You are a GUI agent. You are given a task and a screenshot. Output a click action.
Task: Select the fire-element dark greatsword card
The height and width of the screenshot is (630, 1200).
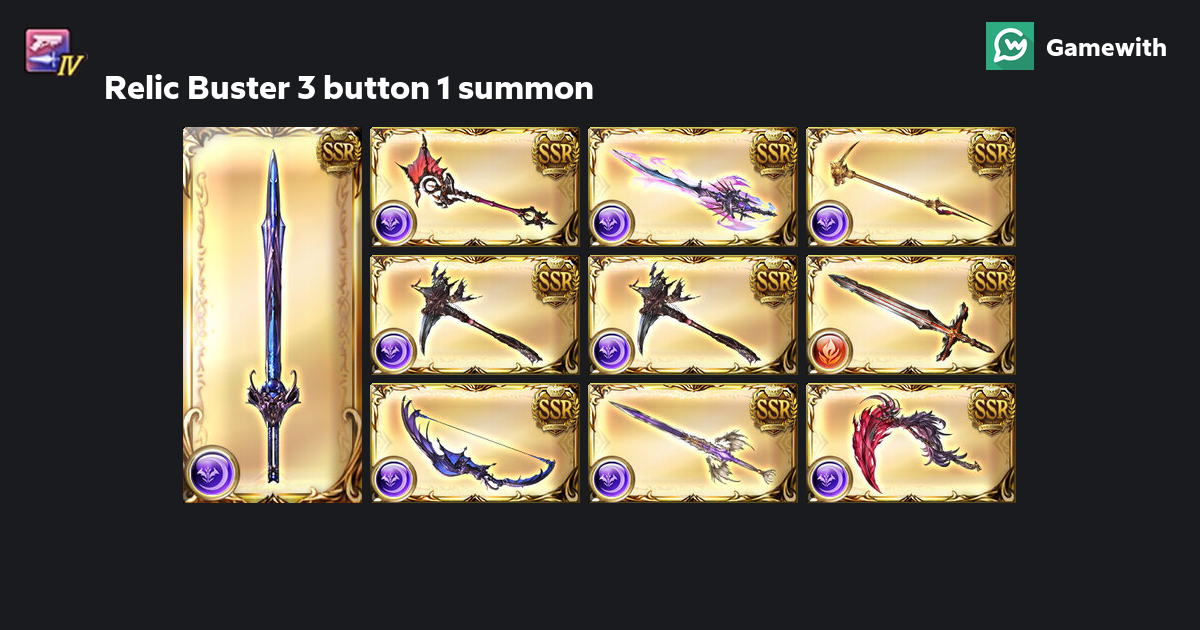point(911,315)
